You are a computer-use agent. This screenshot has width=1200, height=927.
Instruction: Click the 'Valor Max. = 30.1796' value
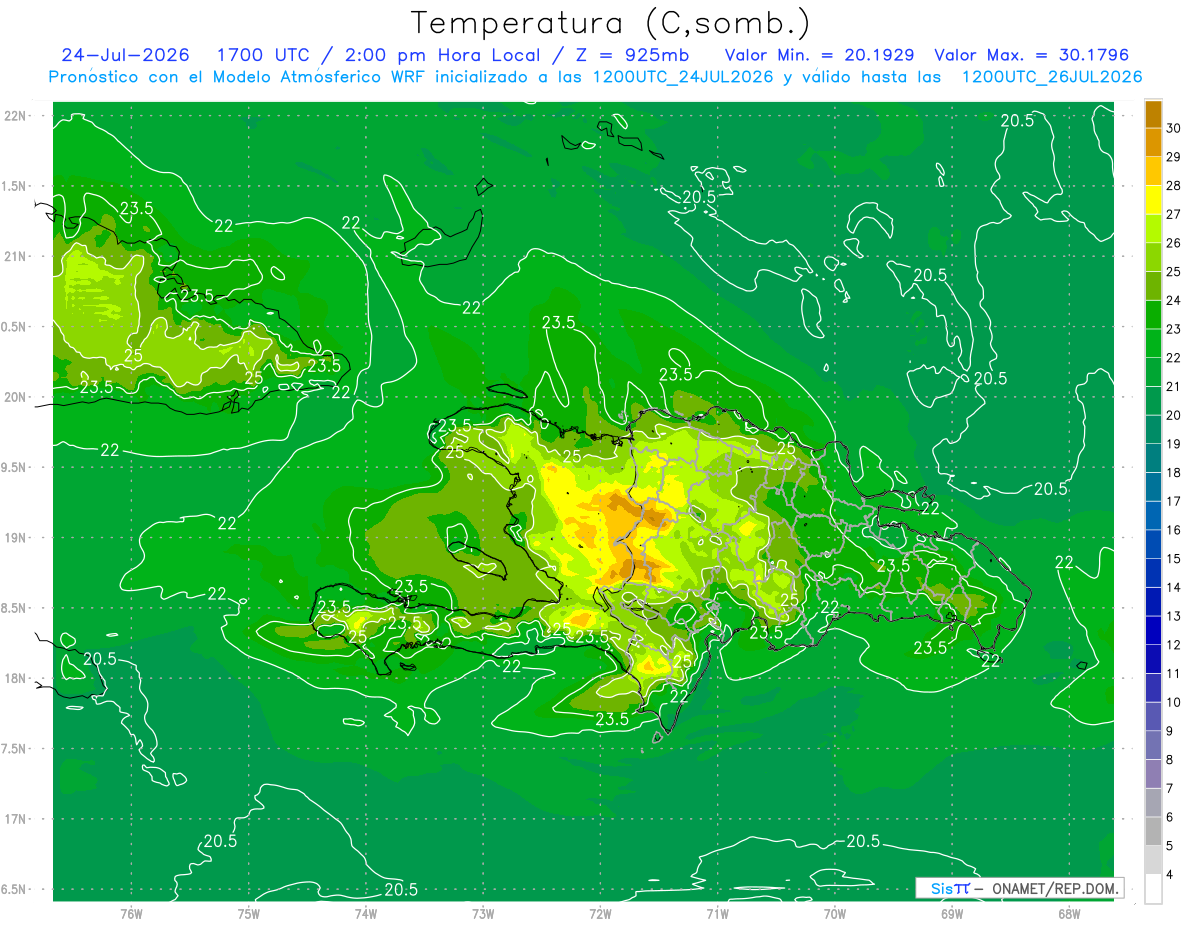(1031, 55)
